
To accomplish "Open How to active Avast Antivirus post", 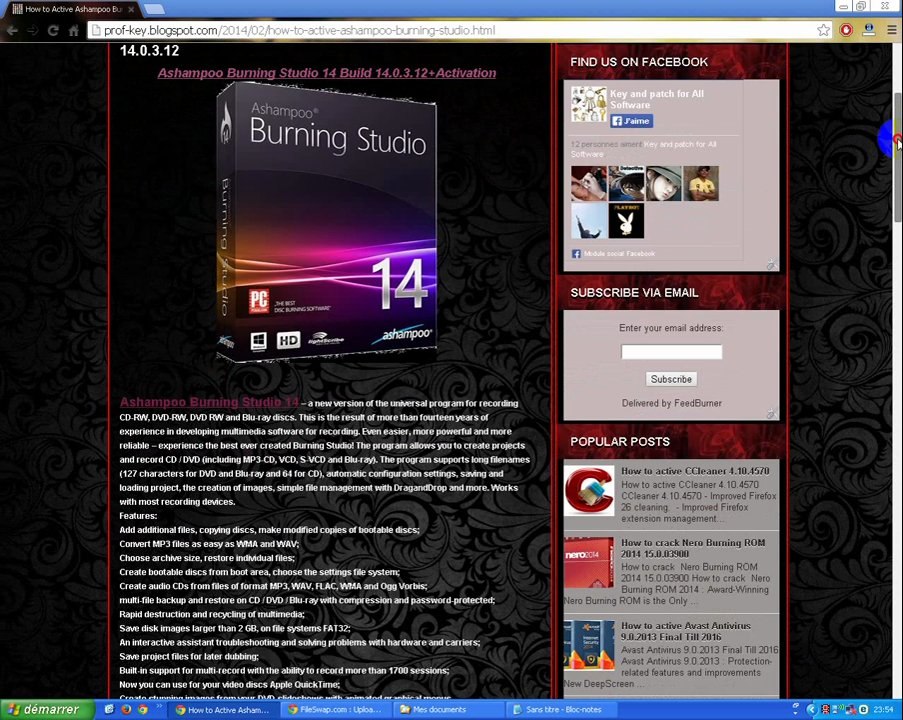I will click(686, 631).
